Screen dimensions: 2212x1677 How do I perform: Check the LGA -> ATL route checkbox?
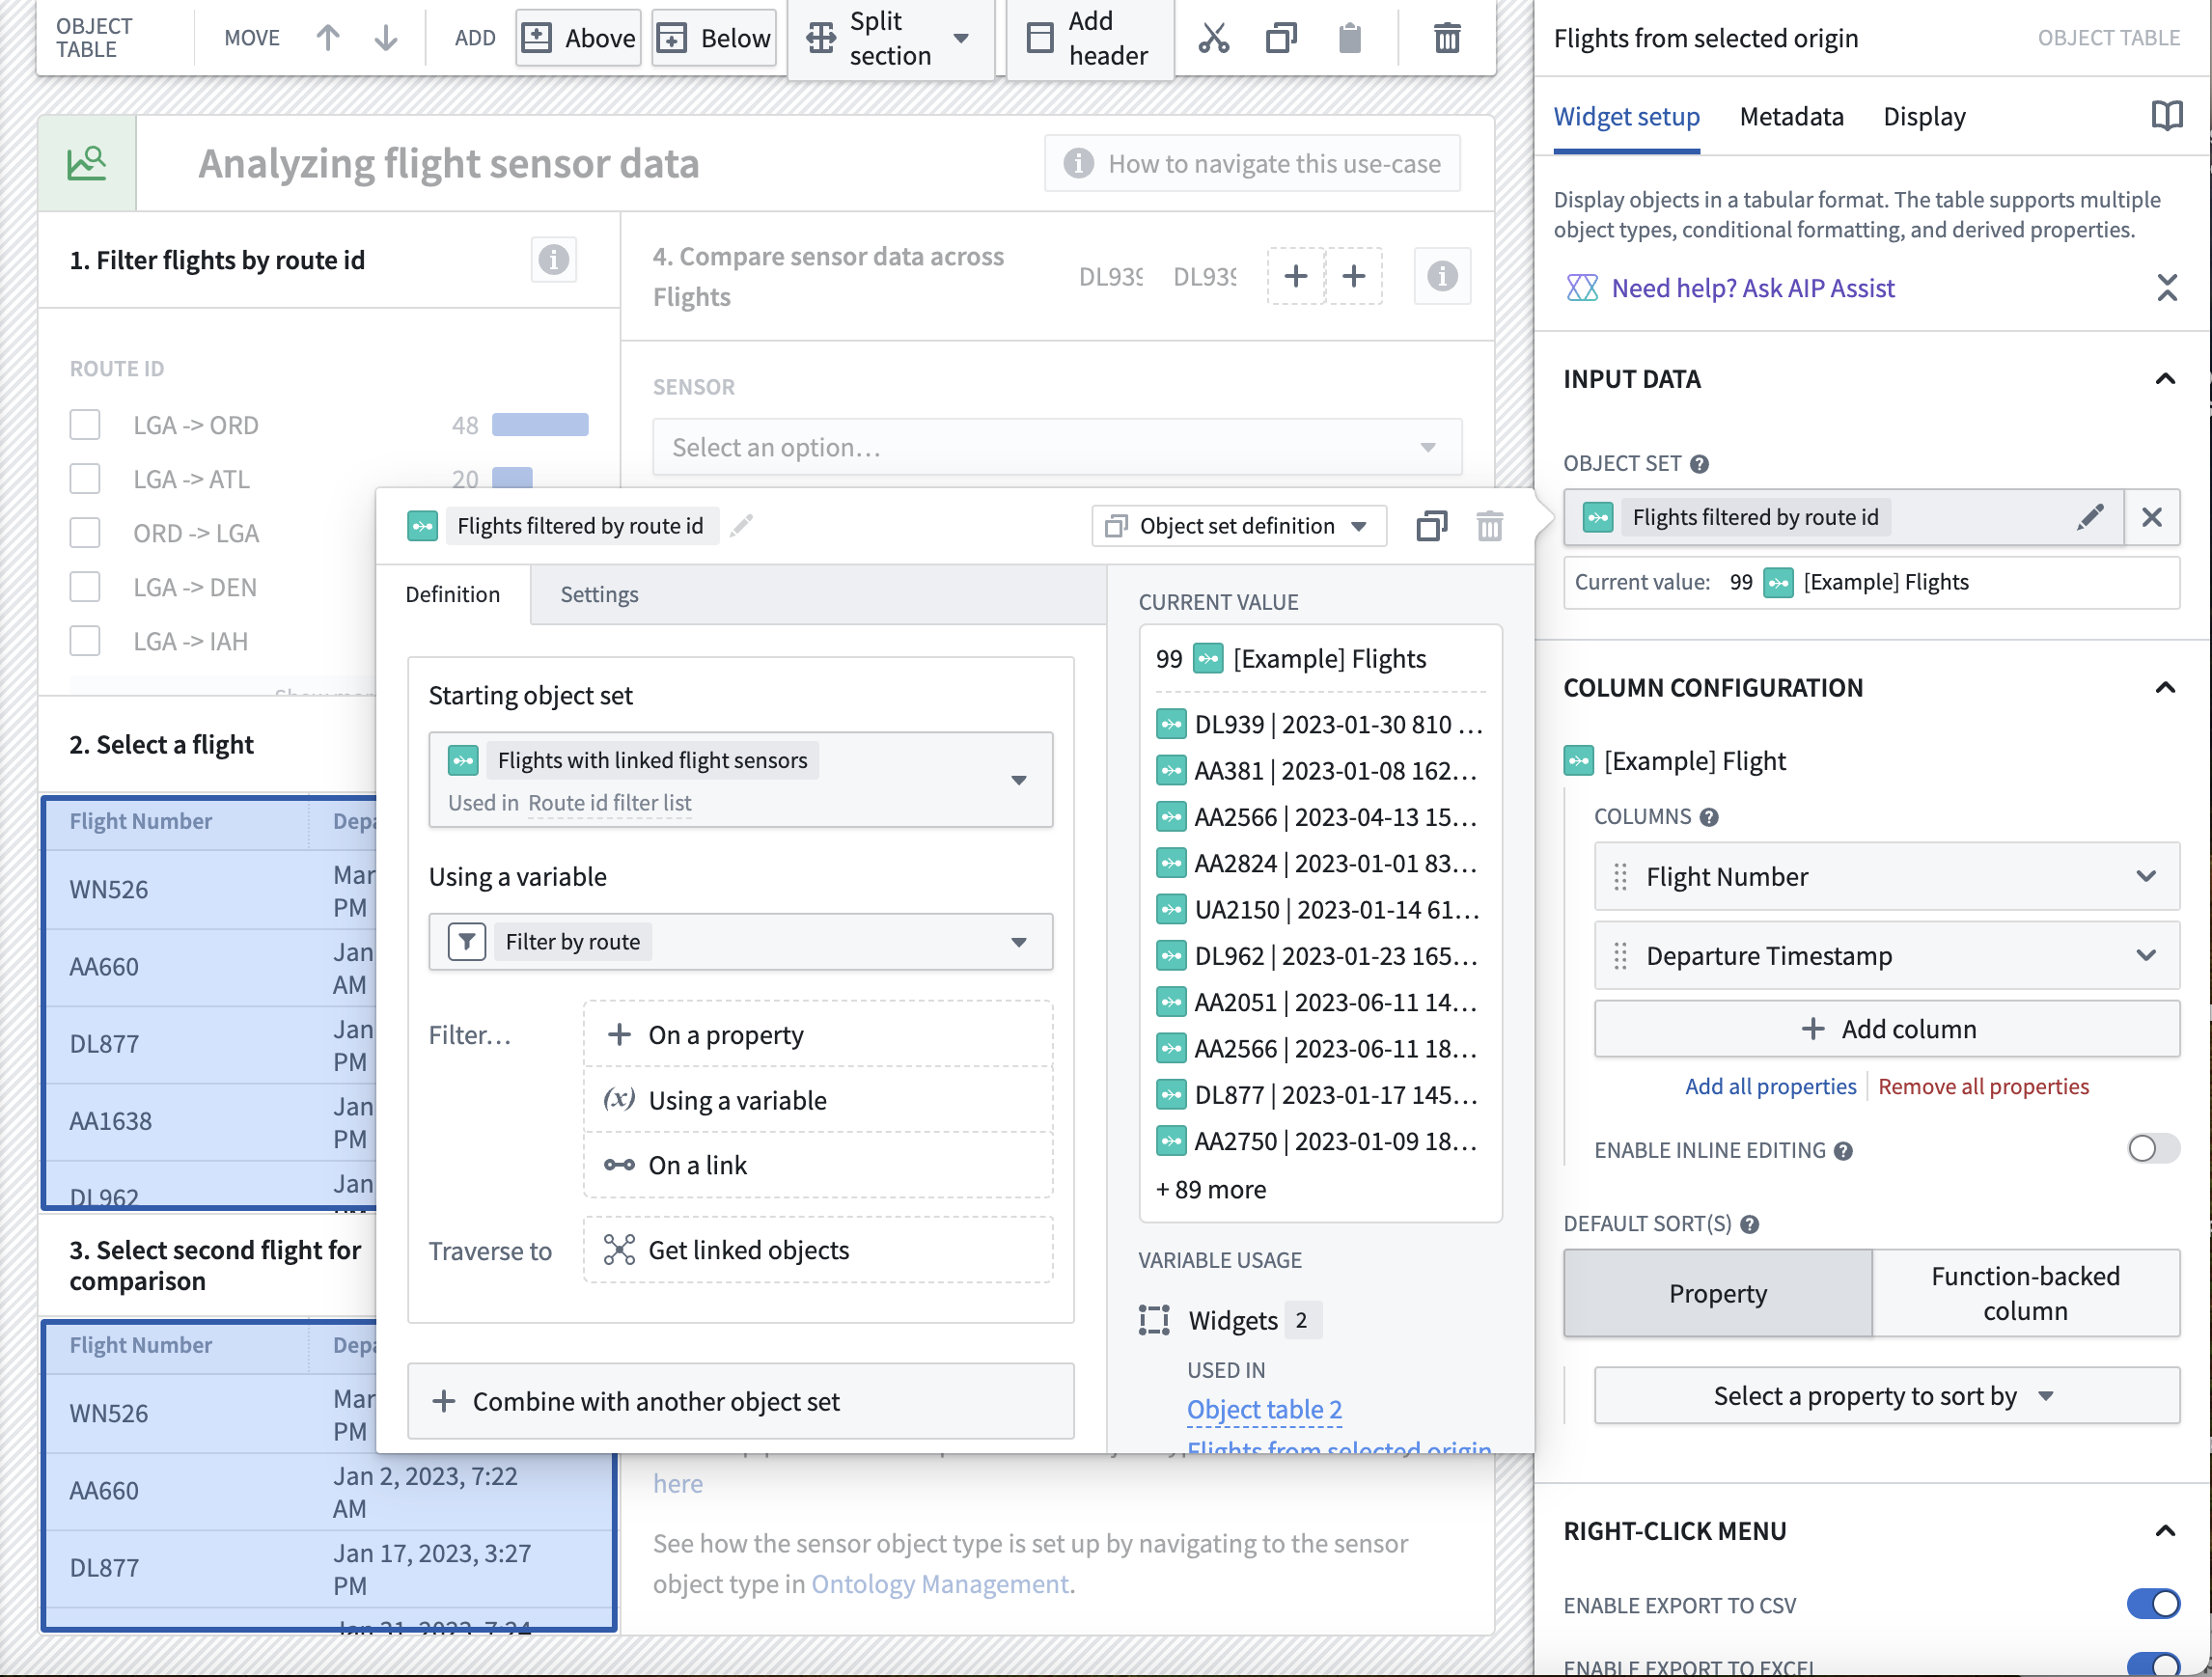pyautogui.click(x=85, y=479)
